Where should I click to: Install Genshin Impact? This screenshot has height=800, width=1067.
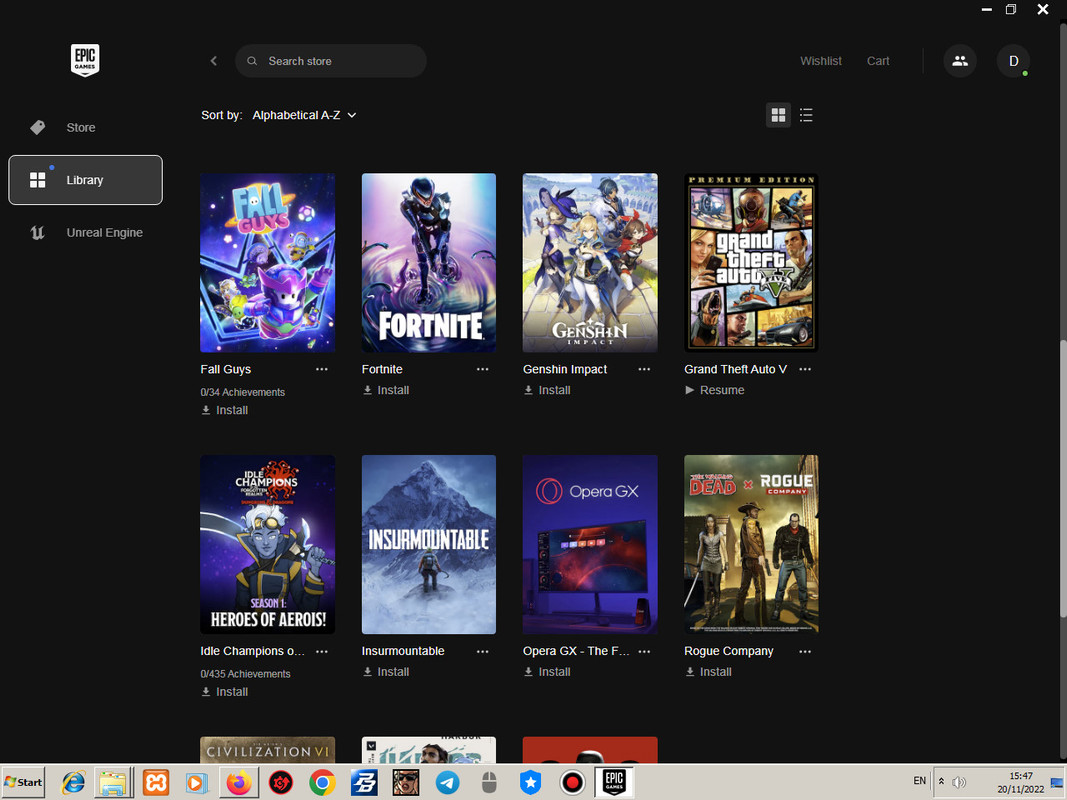pos(547,390)
